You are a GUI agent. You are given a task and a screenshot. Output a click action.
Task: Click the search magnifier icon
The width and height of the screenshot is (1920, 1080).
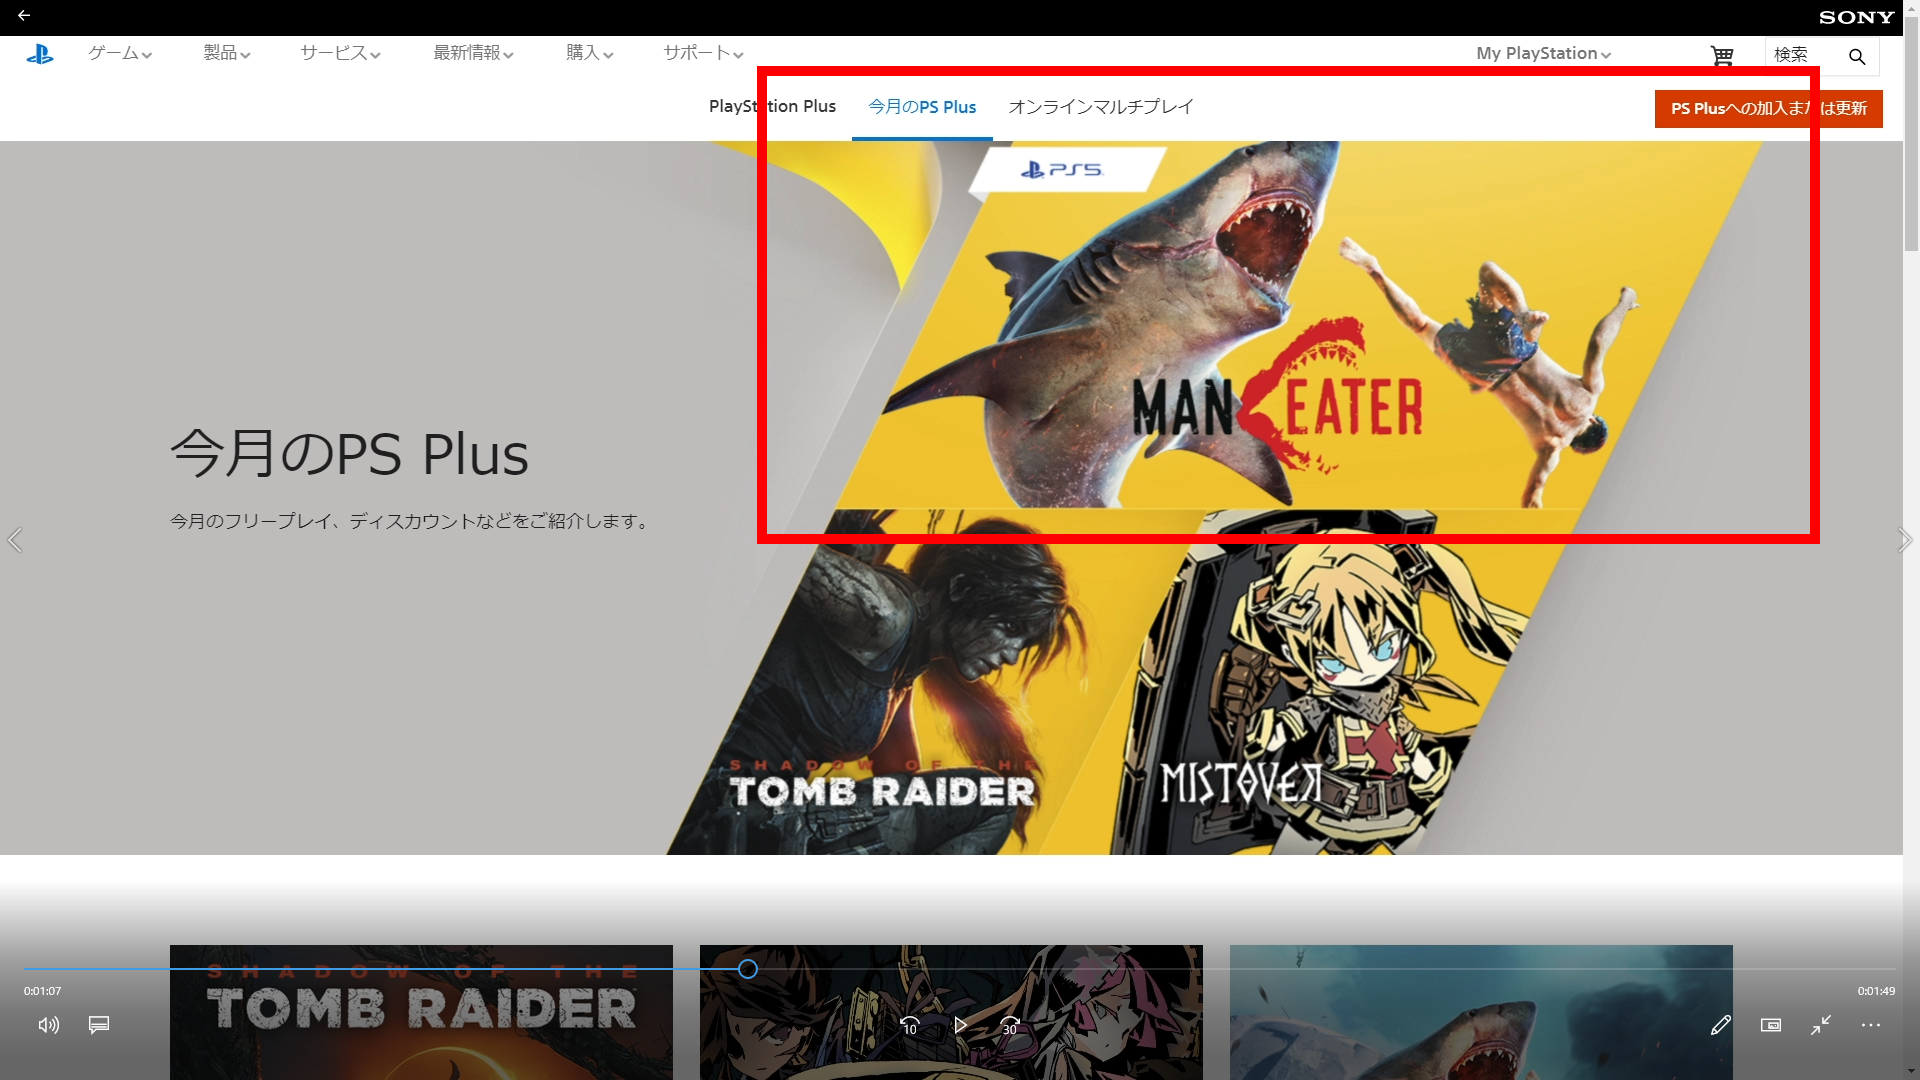(x=1857, y=57)
